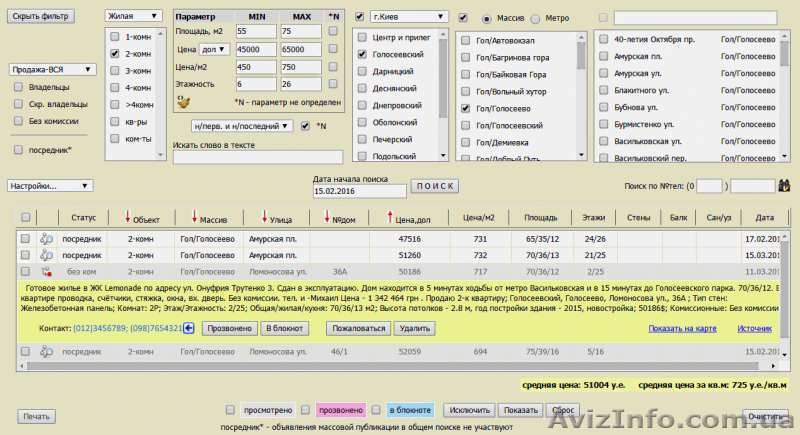Click the binoculars icon next to phone search

(785, 185)
